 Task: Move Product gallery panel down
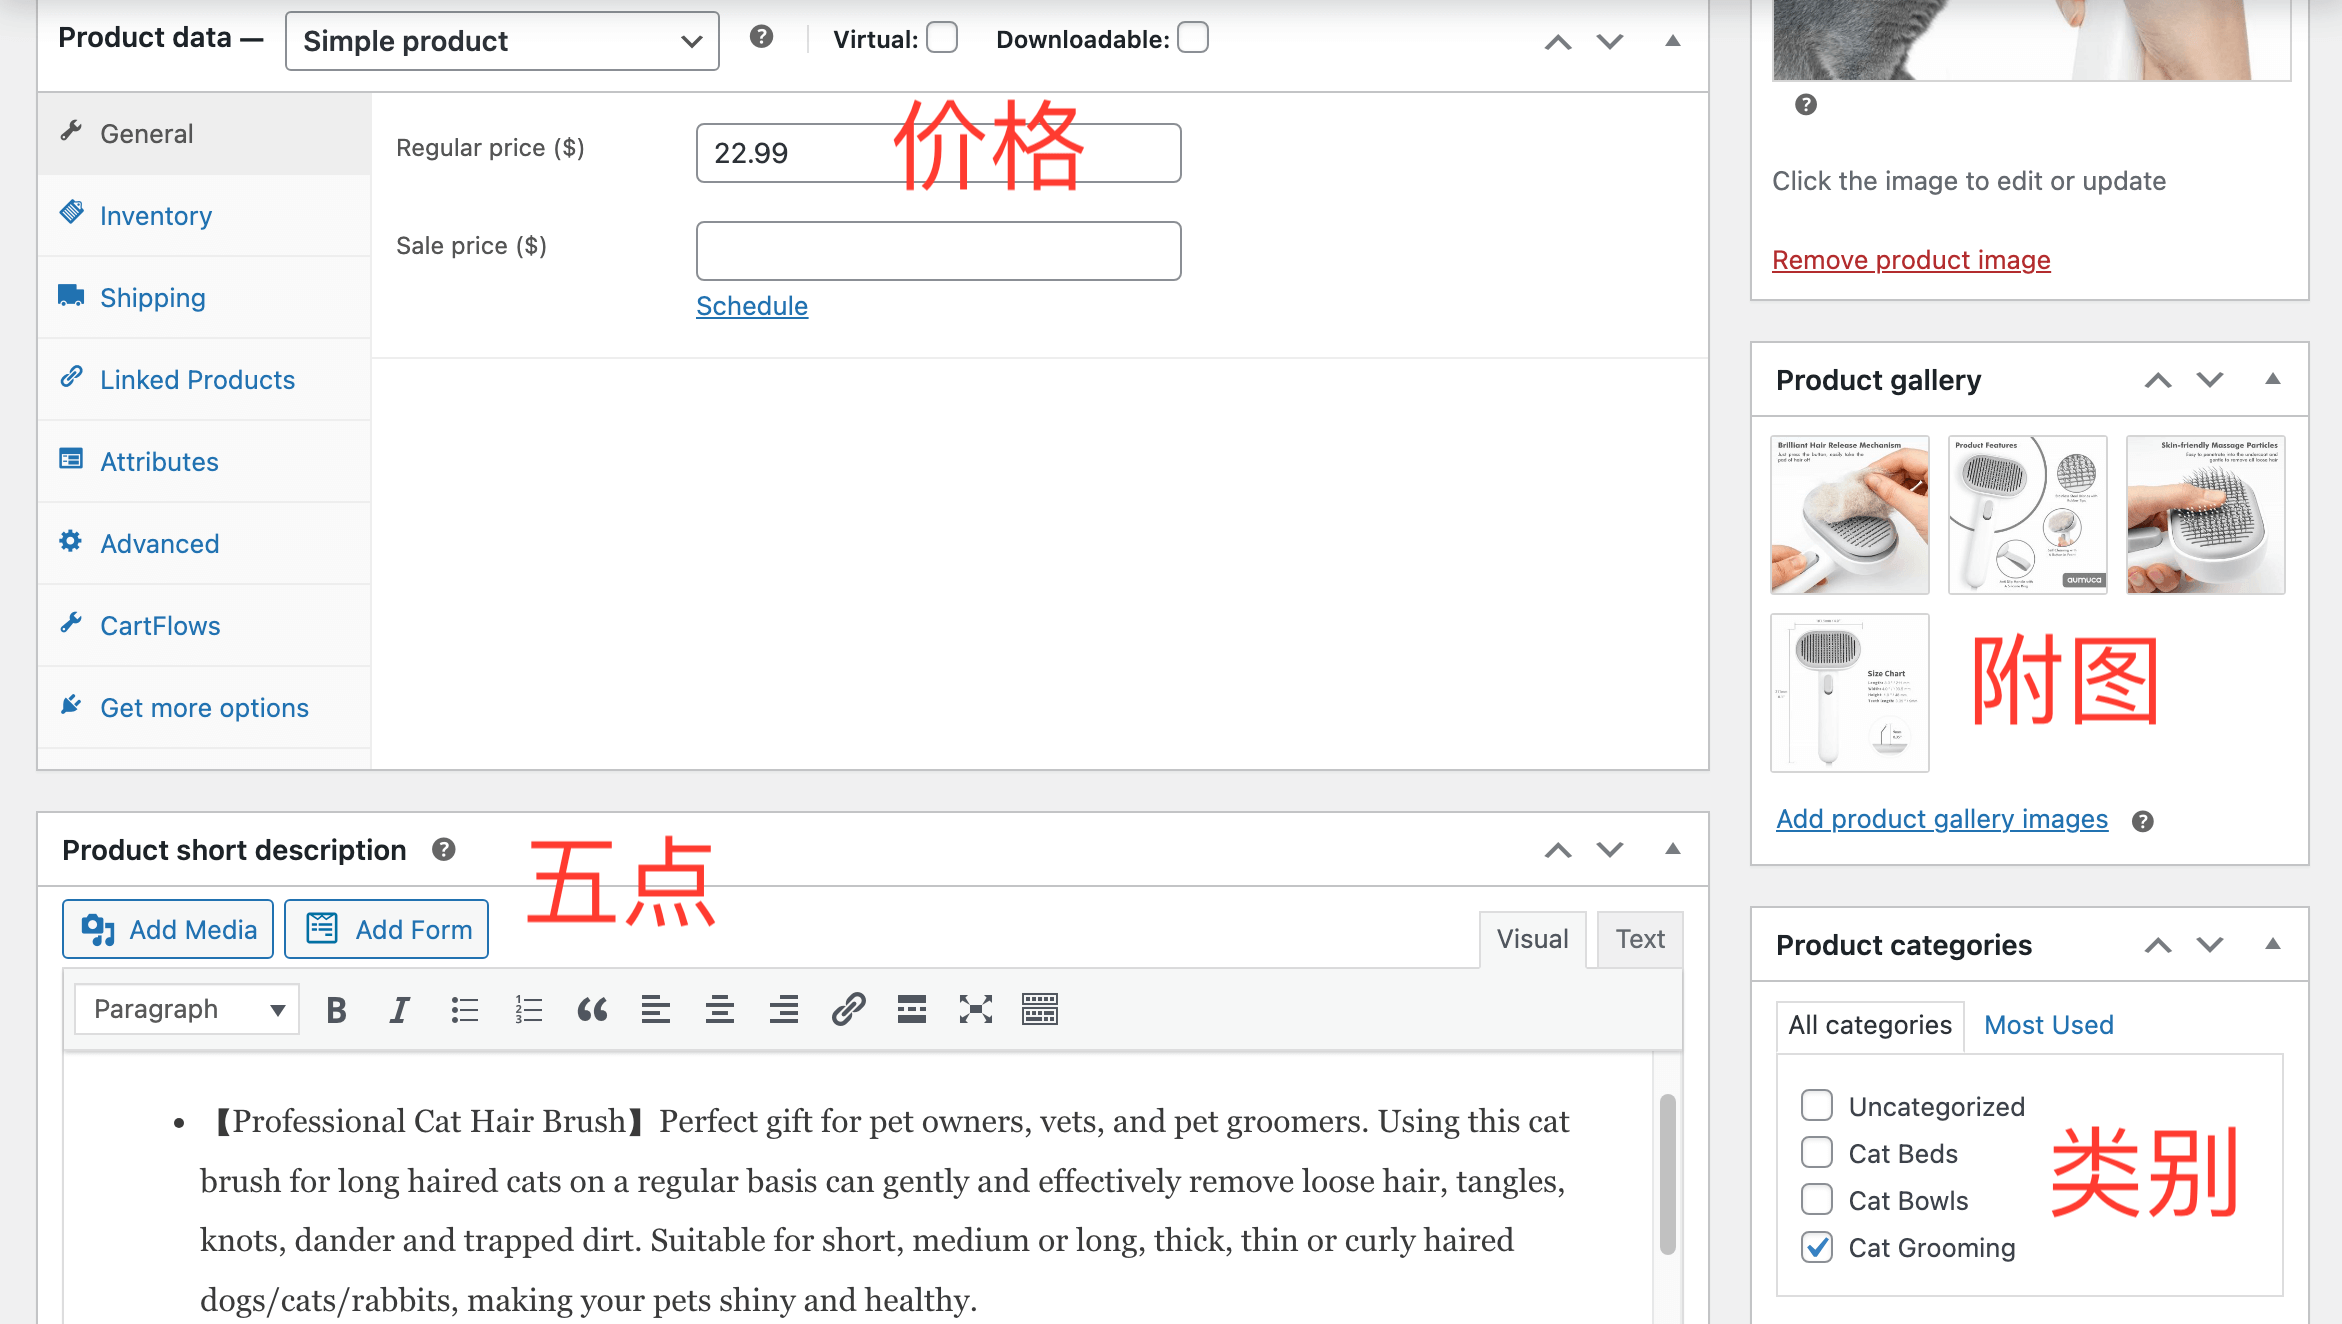point(2210,380)
